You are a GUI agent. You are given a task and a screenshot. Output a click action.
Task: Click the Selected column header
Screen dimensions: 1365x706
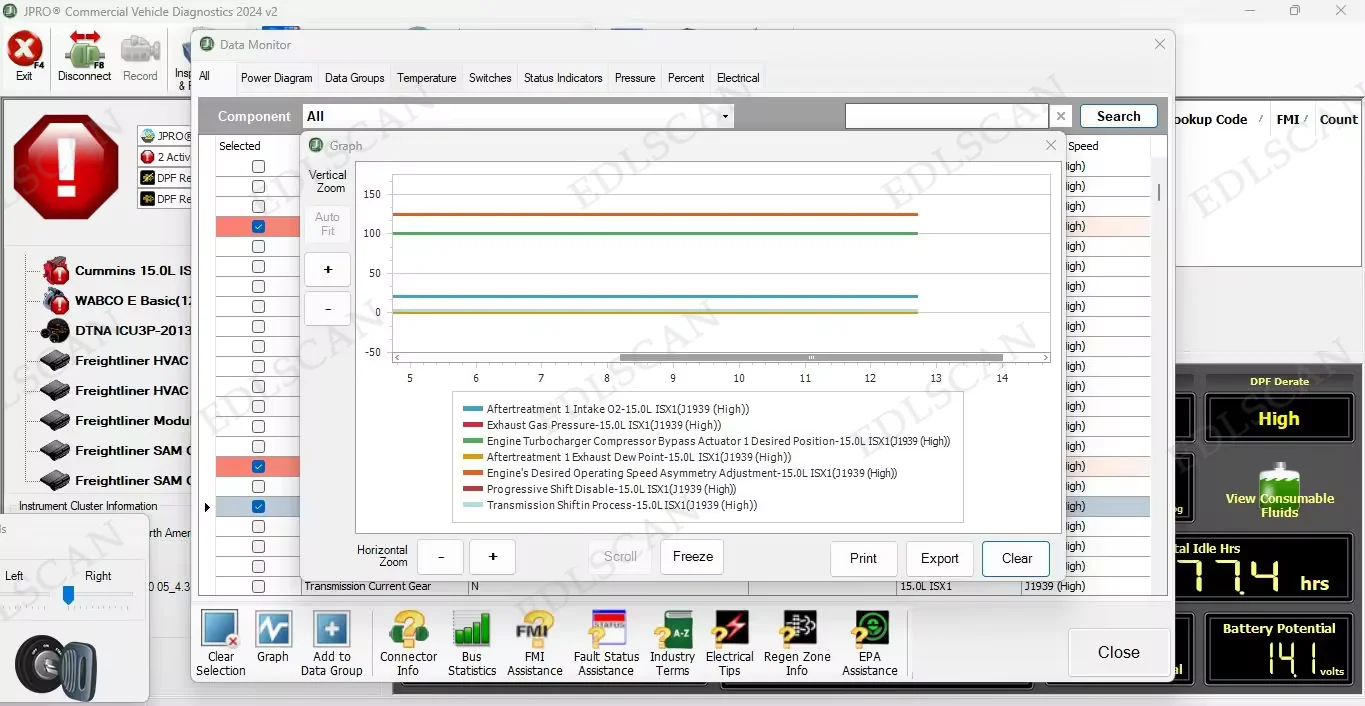coord(240,146)
